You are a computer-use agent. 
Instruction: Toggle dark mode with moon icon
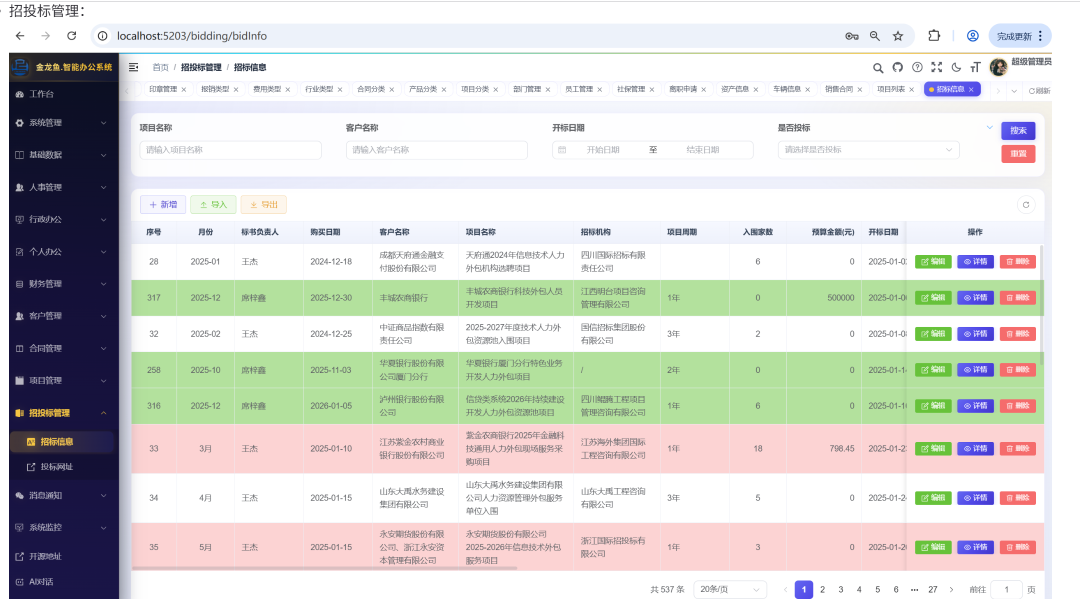[x=956, y=67]
